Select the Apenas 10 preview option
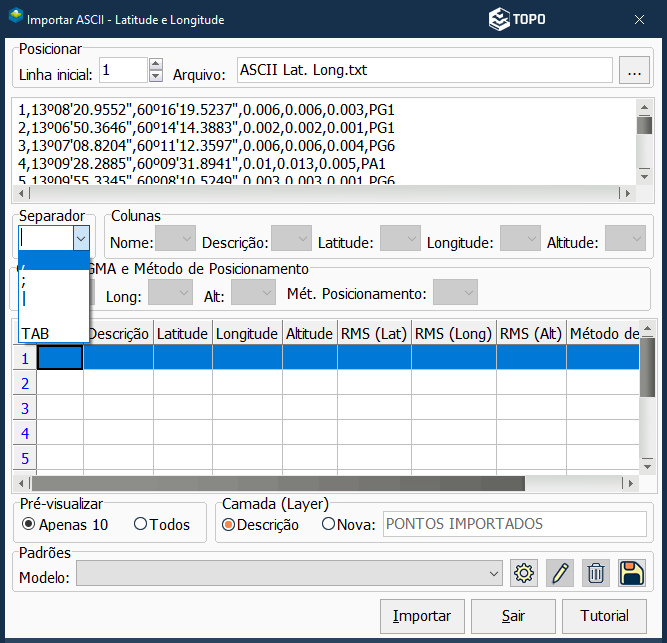The height and width of the screenshot is (643, 667). click(29, 524)
